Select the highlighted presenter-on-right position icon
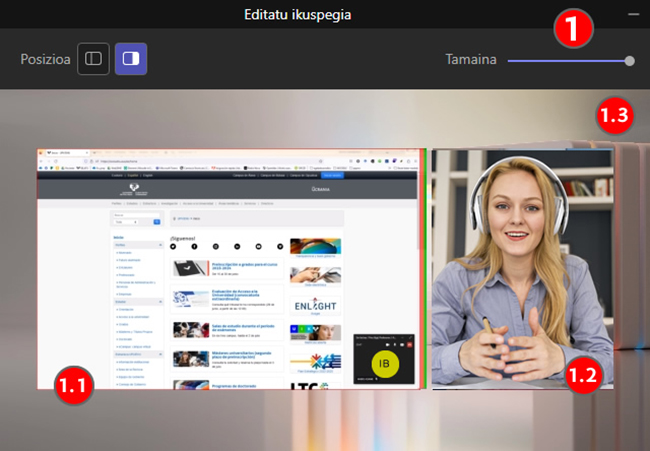The image size is (650, 451). [x=131, y=59]
